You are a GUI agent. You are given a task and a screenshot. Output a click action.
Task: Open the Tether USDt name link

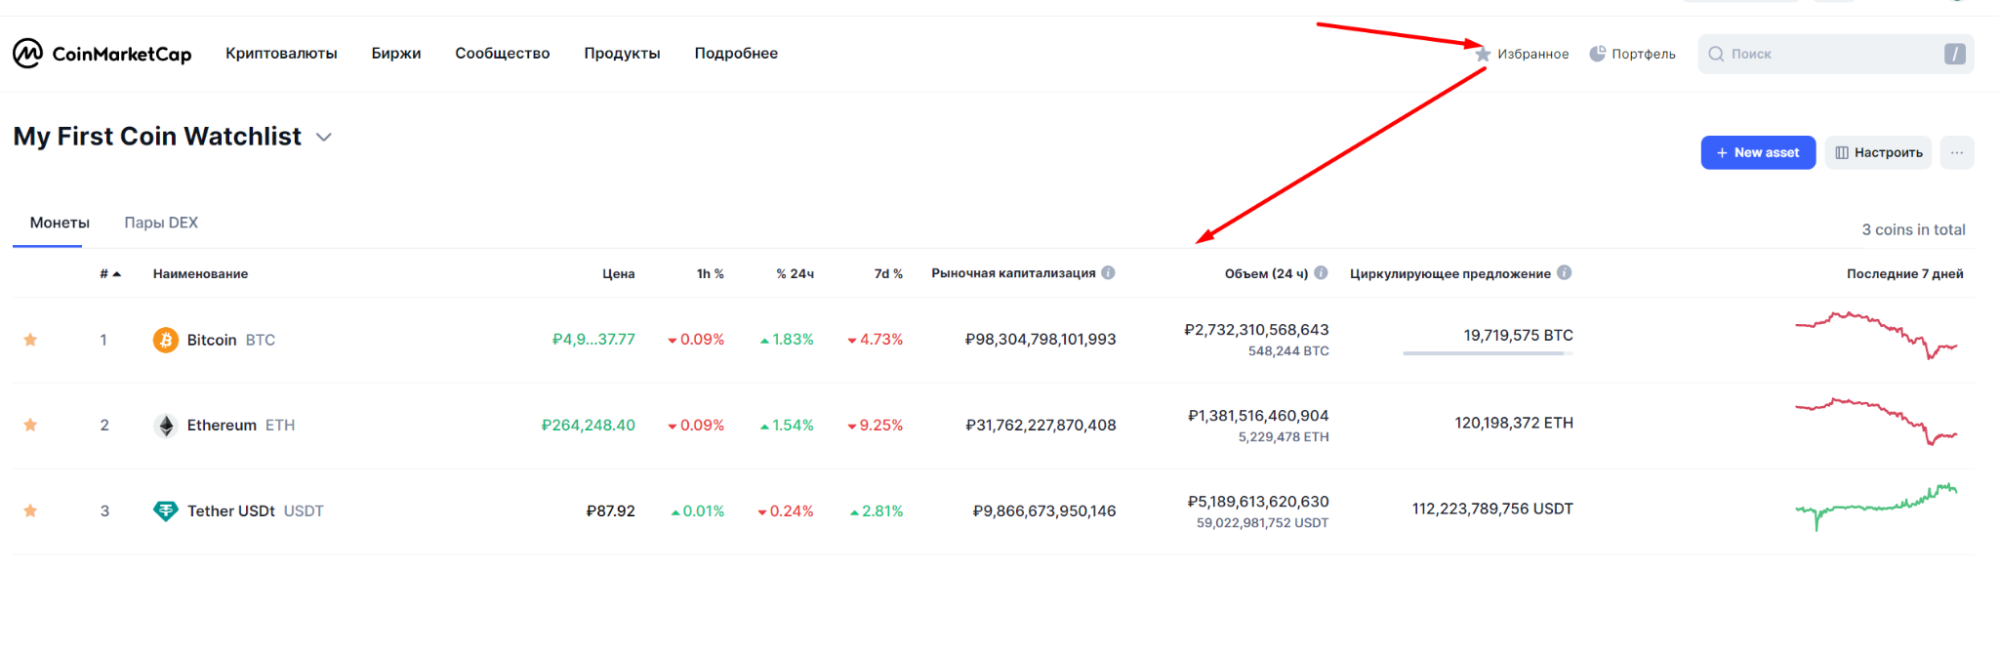coord(231,511)
